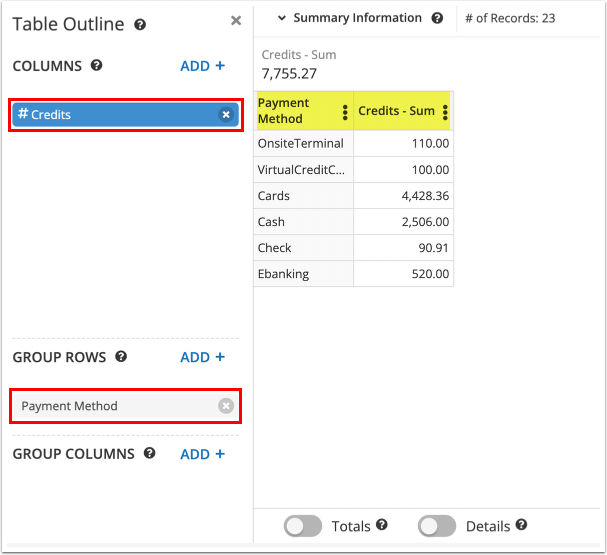Click help icon next to COLUMNS heading
The width and height of the screenshot is (607, 555).
[x=97, y=66]
